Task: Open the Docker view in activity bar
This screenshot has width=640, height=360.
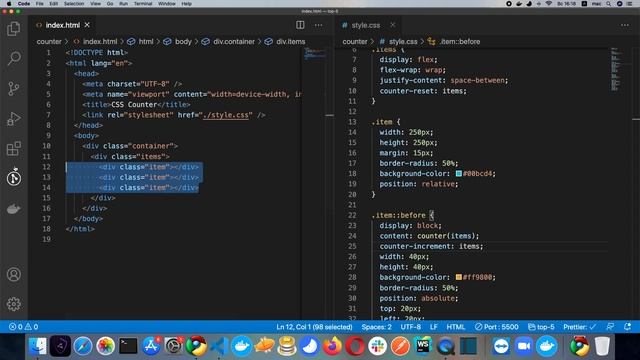Action: tap(13, 209)
